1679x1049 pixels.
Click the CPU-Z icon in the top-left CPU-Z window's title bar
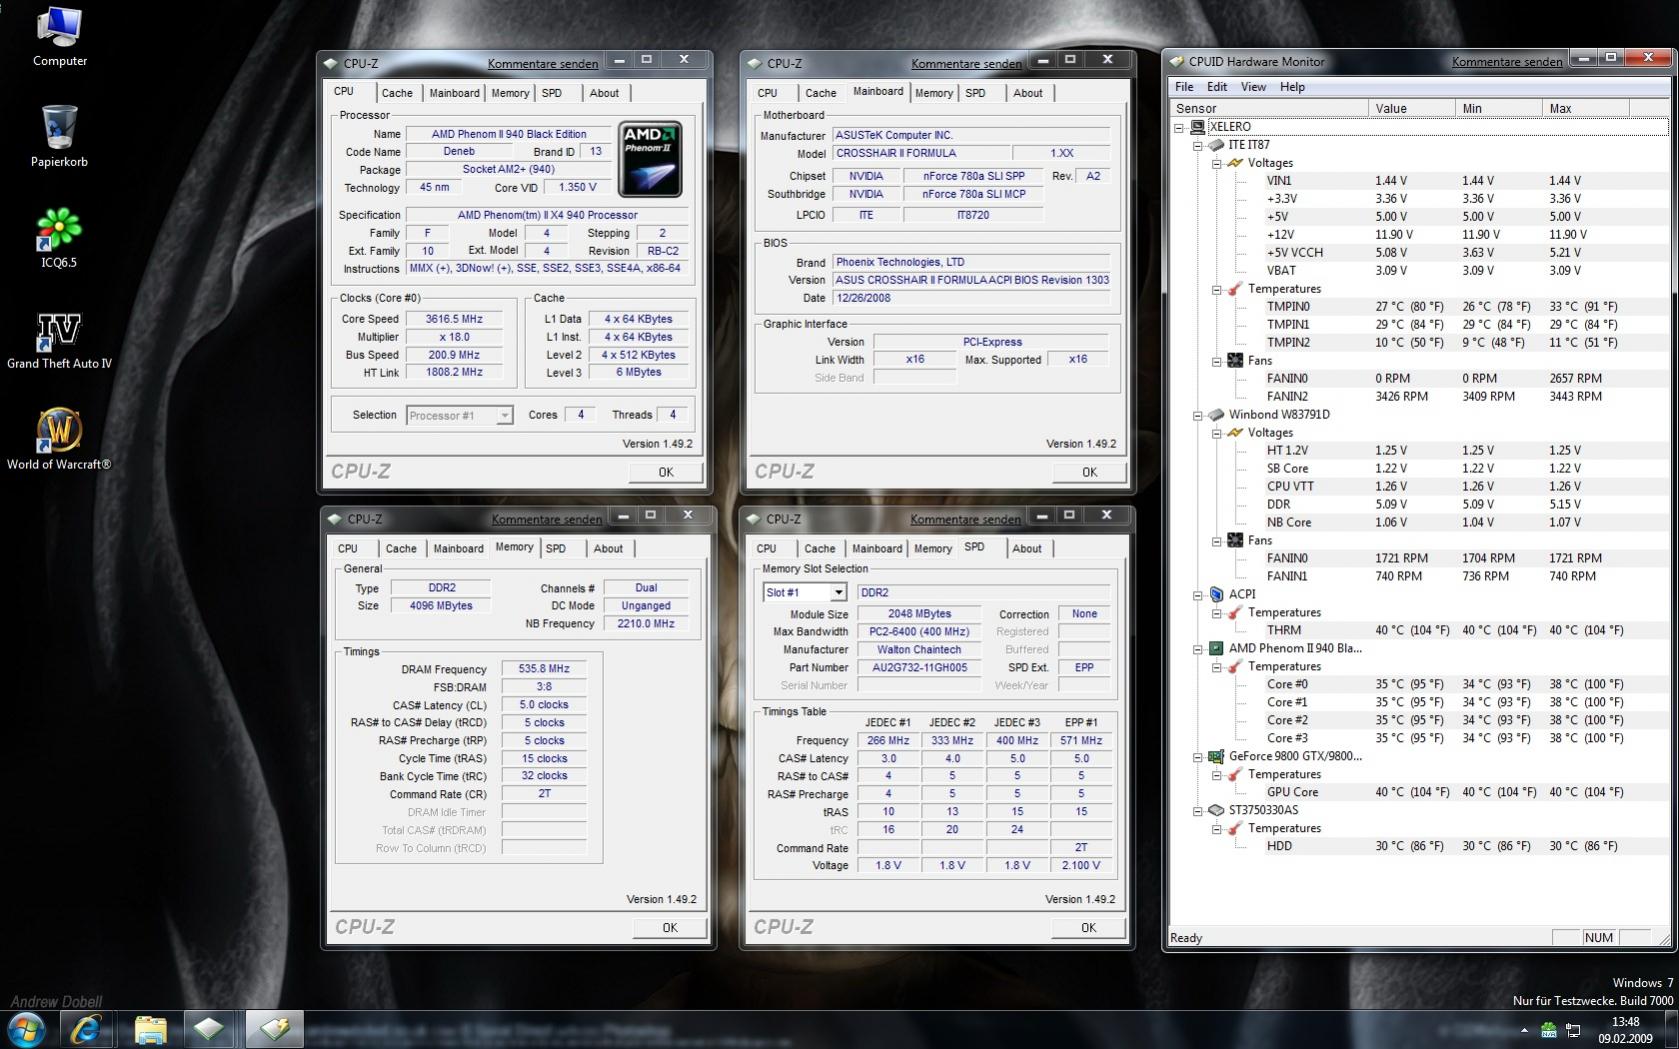(x=331, y=63)
